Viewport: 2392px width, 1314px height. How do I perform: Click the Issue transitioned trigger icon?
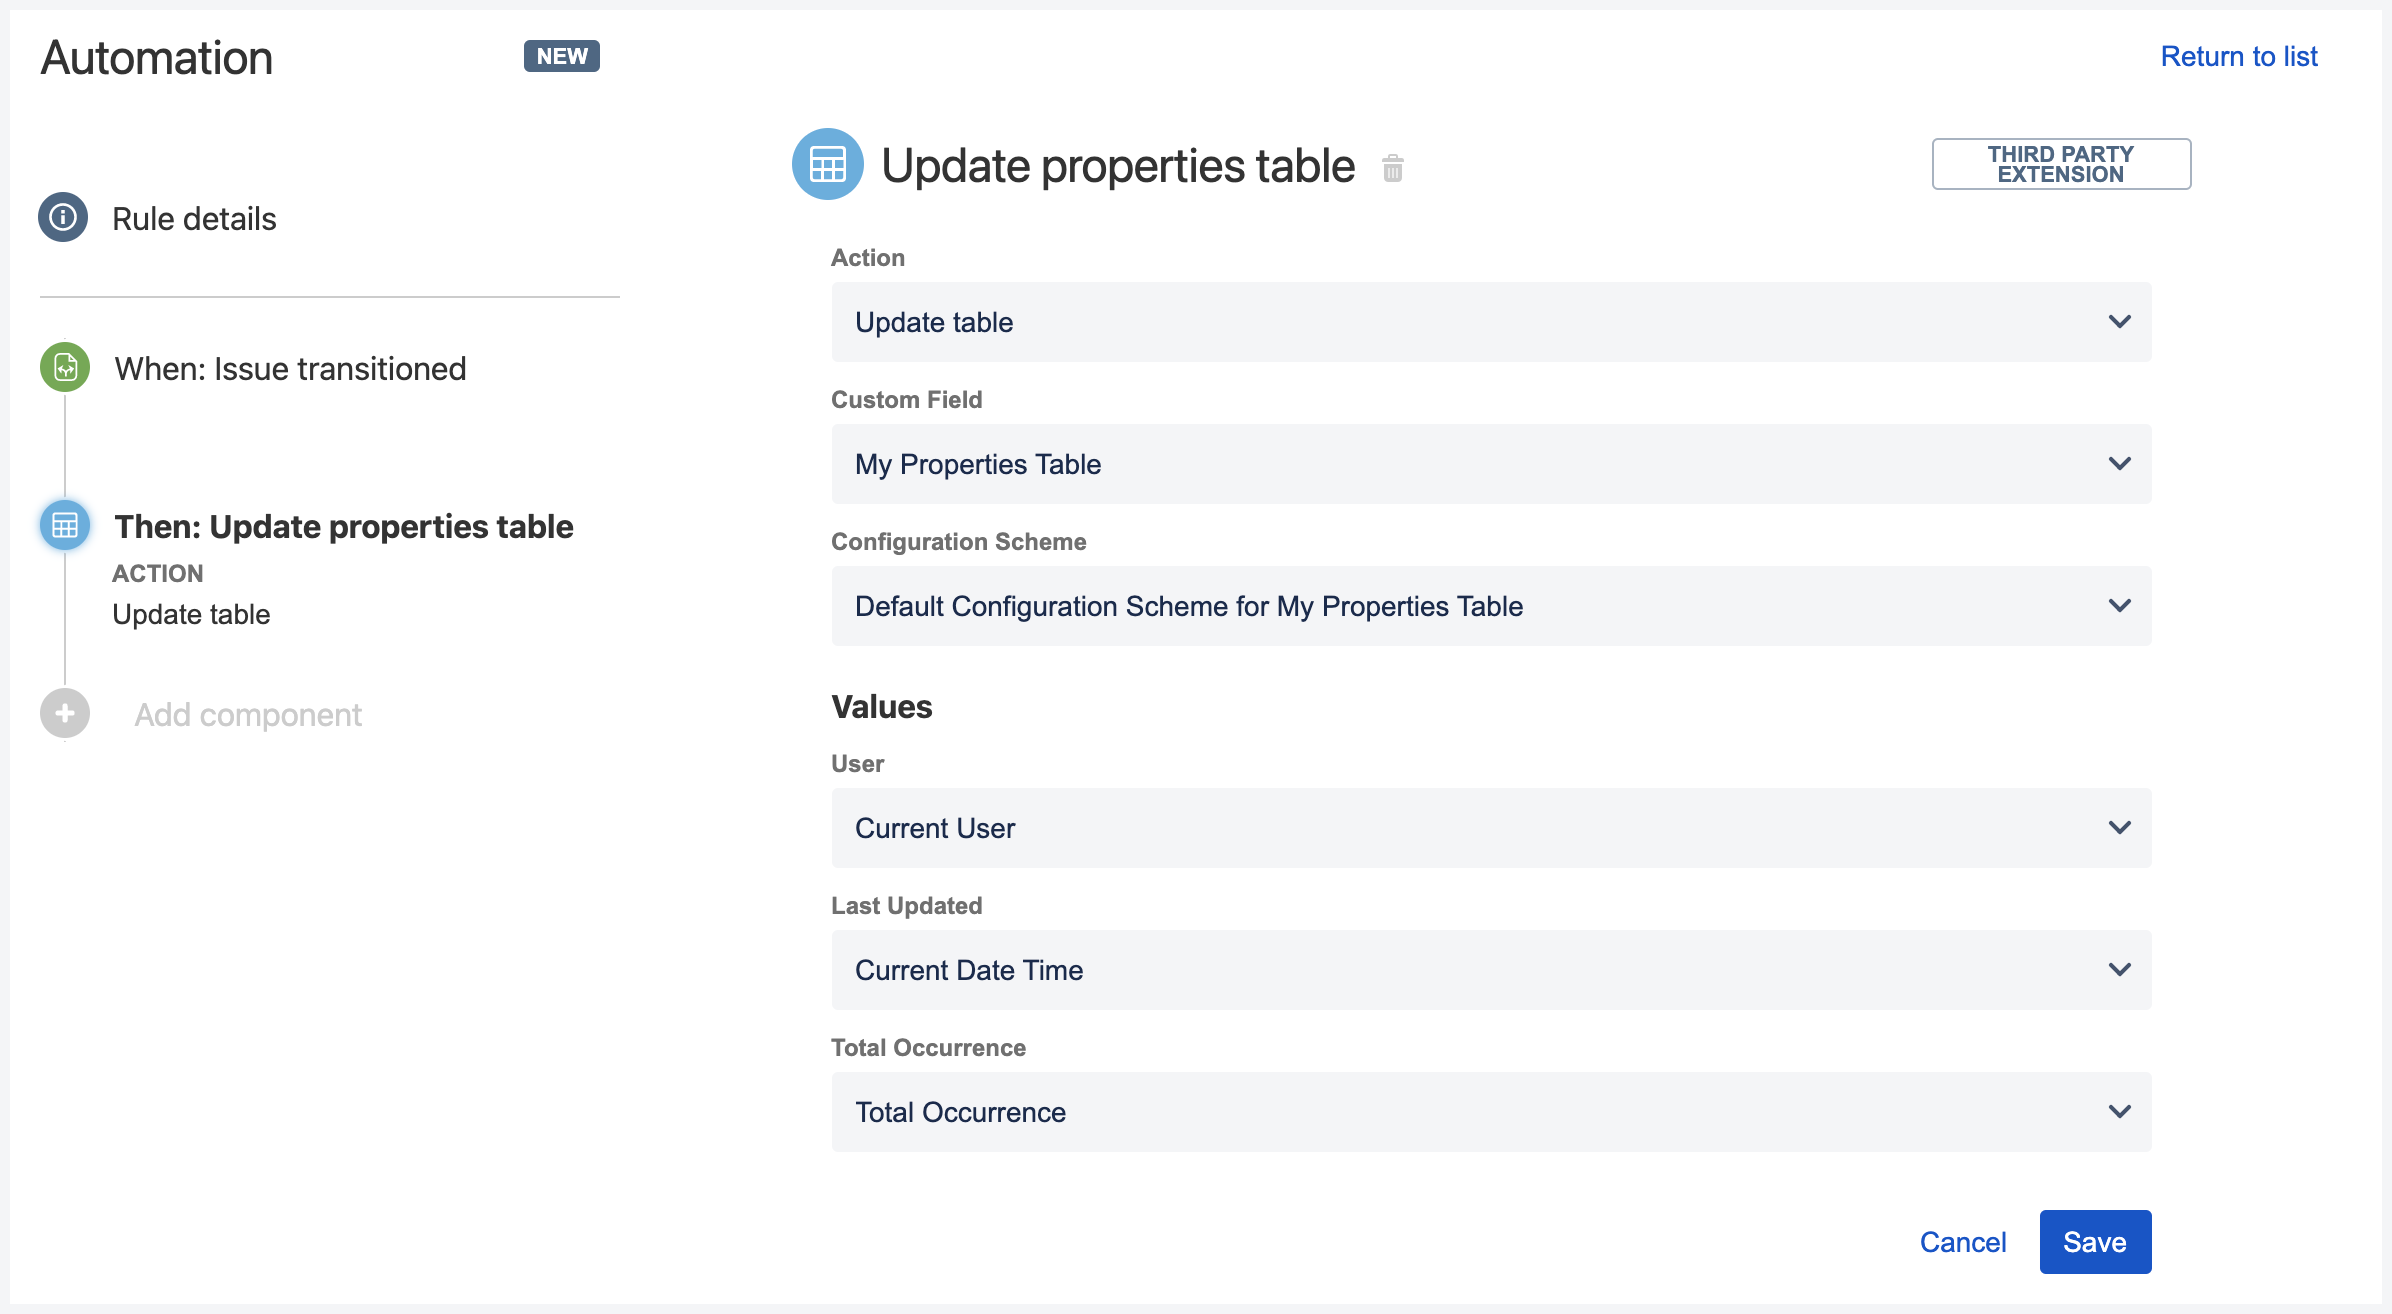[x=65, y=368]
